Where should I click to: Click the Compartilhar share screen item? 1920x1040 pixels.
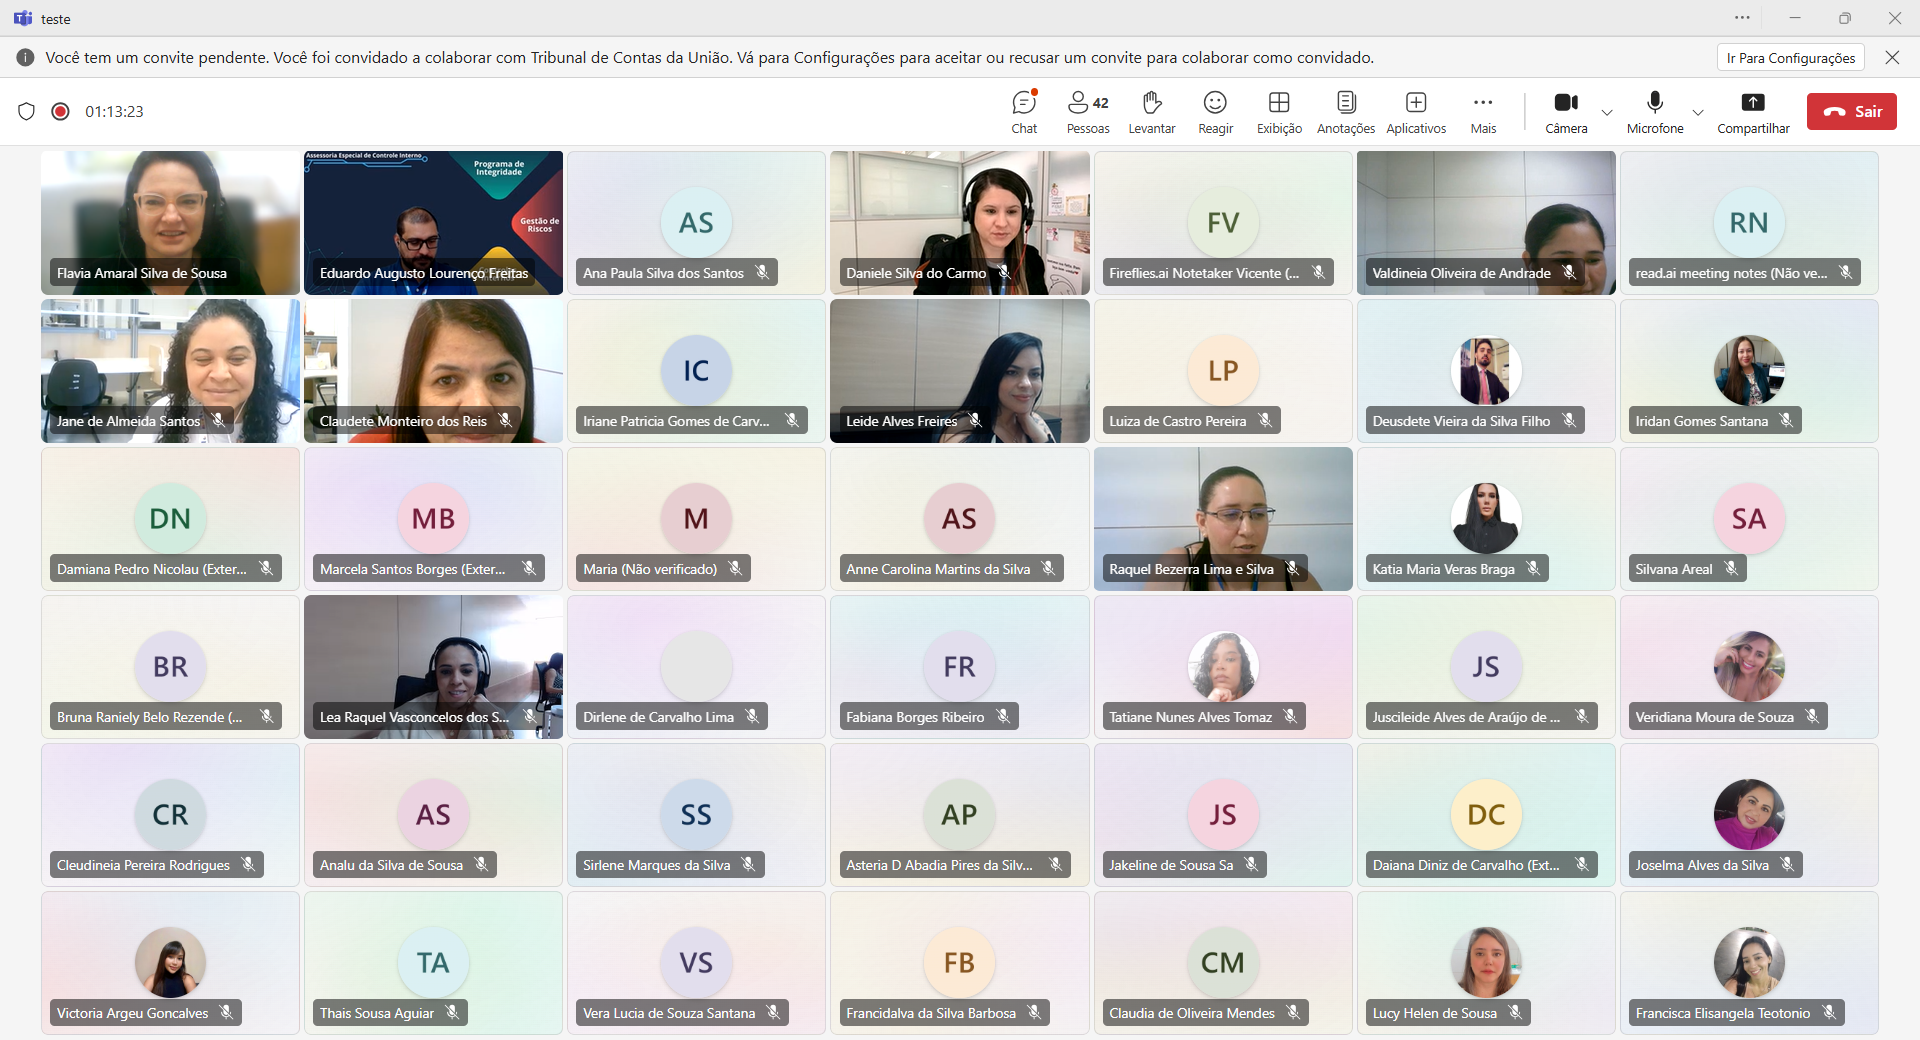[1753, 111]
